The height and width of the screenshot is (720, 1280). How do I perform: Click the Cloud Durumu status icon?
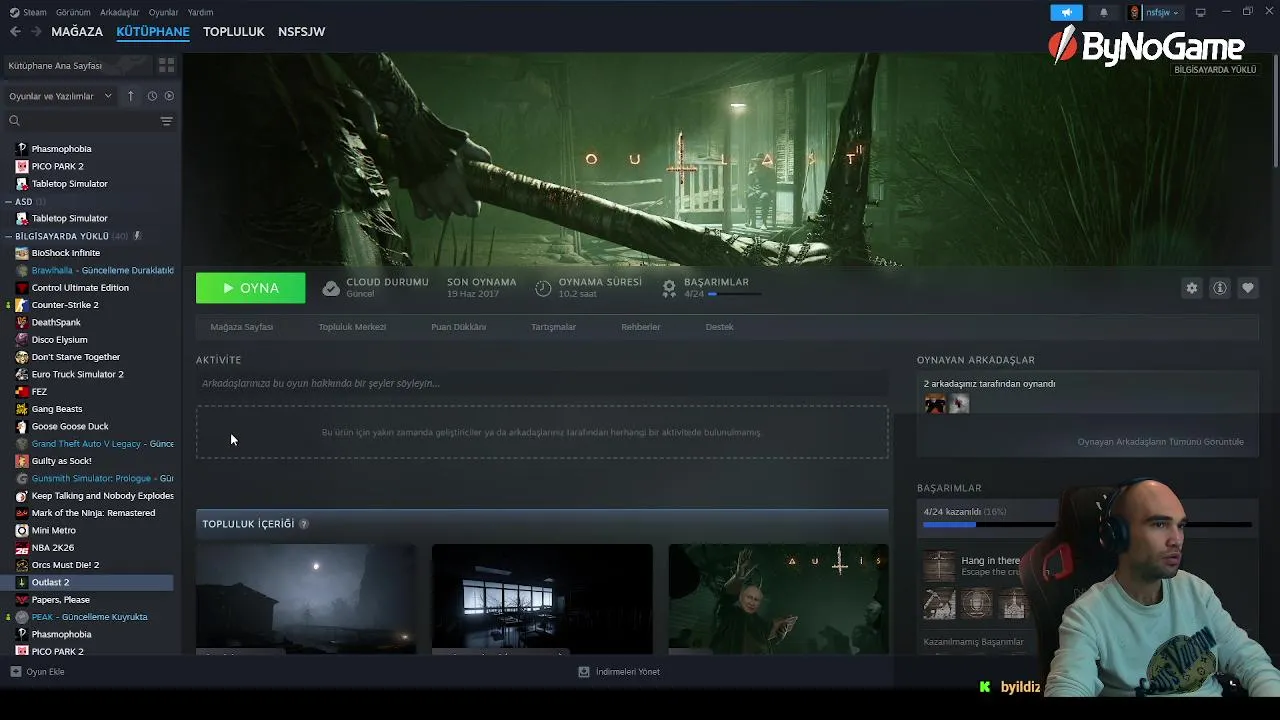331,288
